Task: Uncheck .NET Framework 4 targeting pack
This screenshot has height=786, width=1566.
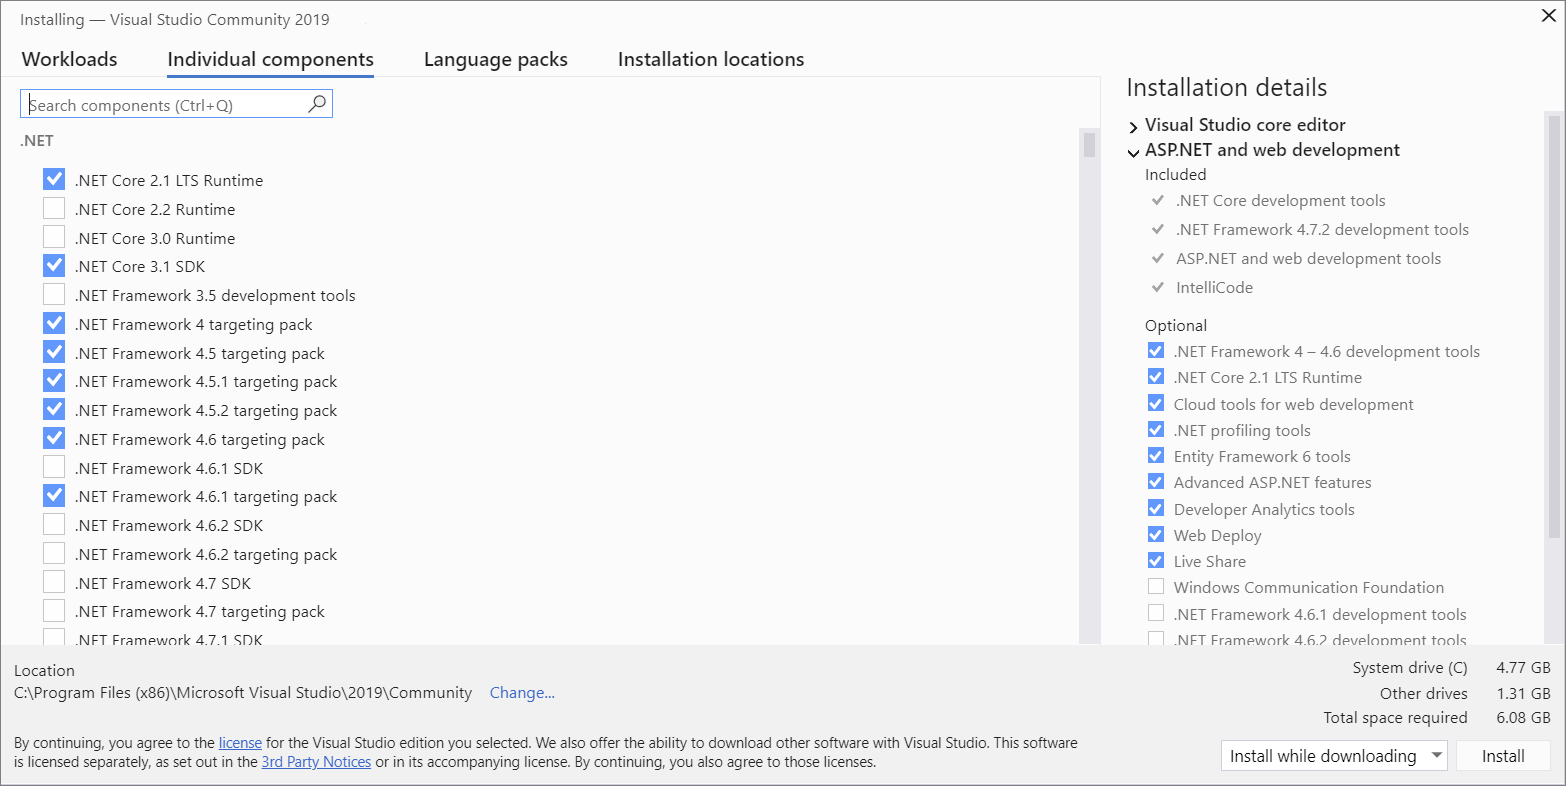Action: click(x=54, y=323)
